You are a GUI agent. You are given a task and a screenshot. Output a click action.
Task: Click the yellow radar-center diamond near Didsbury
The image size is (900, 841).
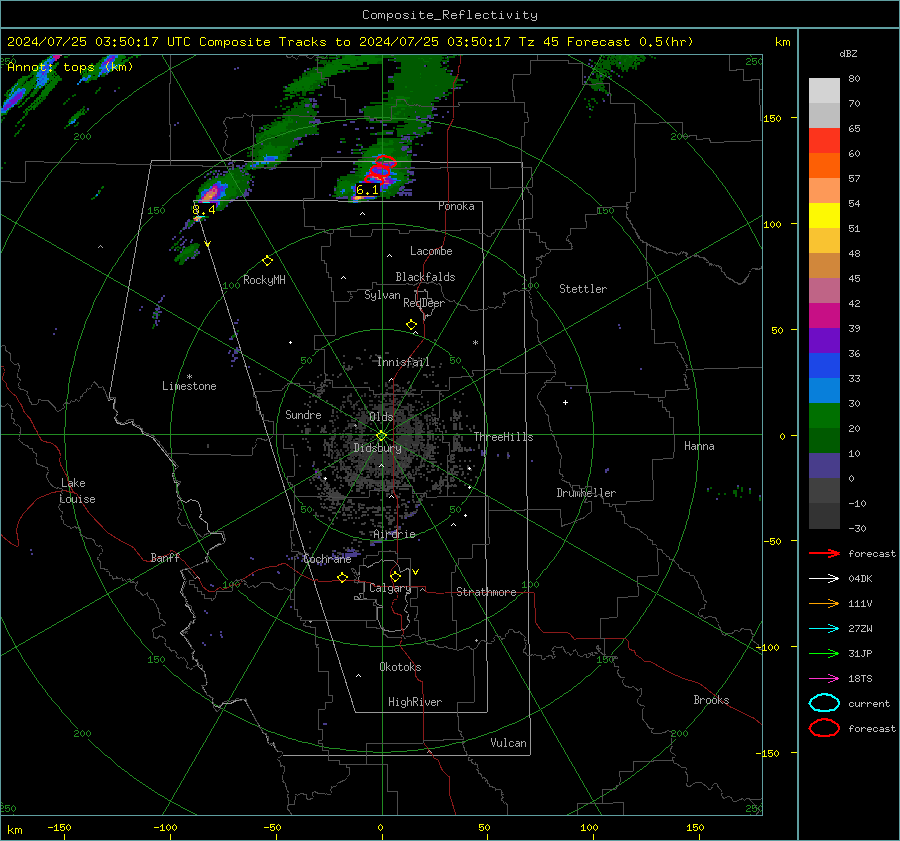tap(381, 436)
